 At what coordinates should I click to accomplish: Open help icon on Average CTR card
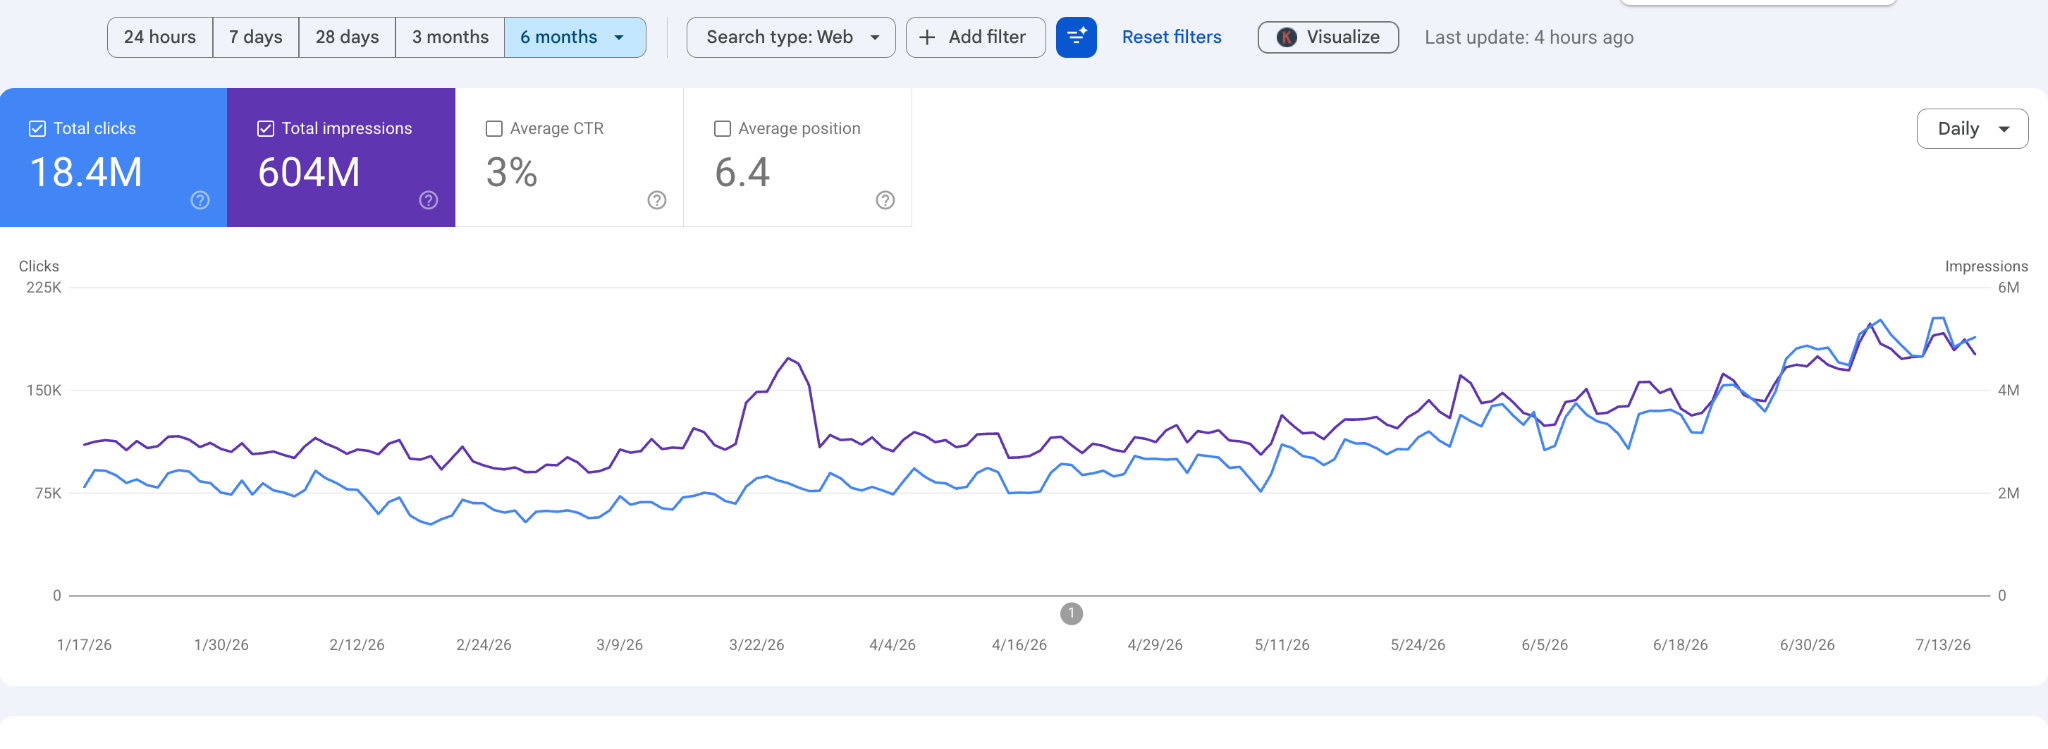pos(657,200)
